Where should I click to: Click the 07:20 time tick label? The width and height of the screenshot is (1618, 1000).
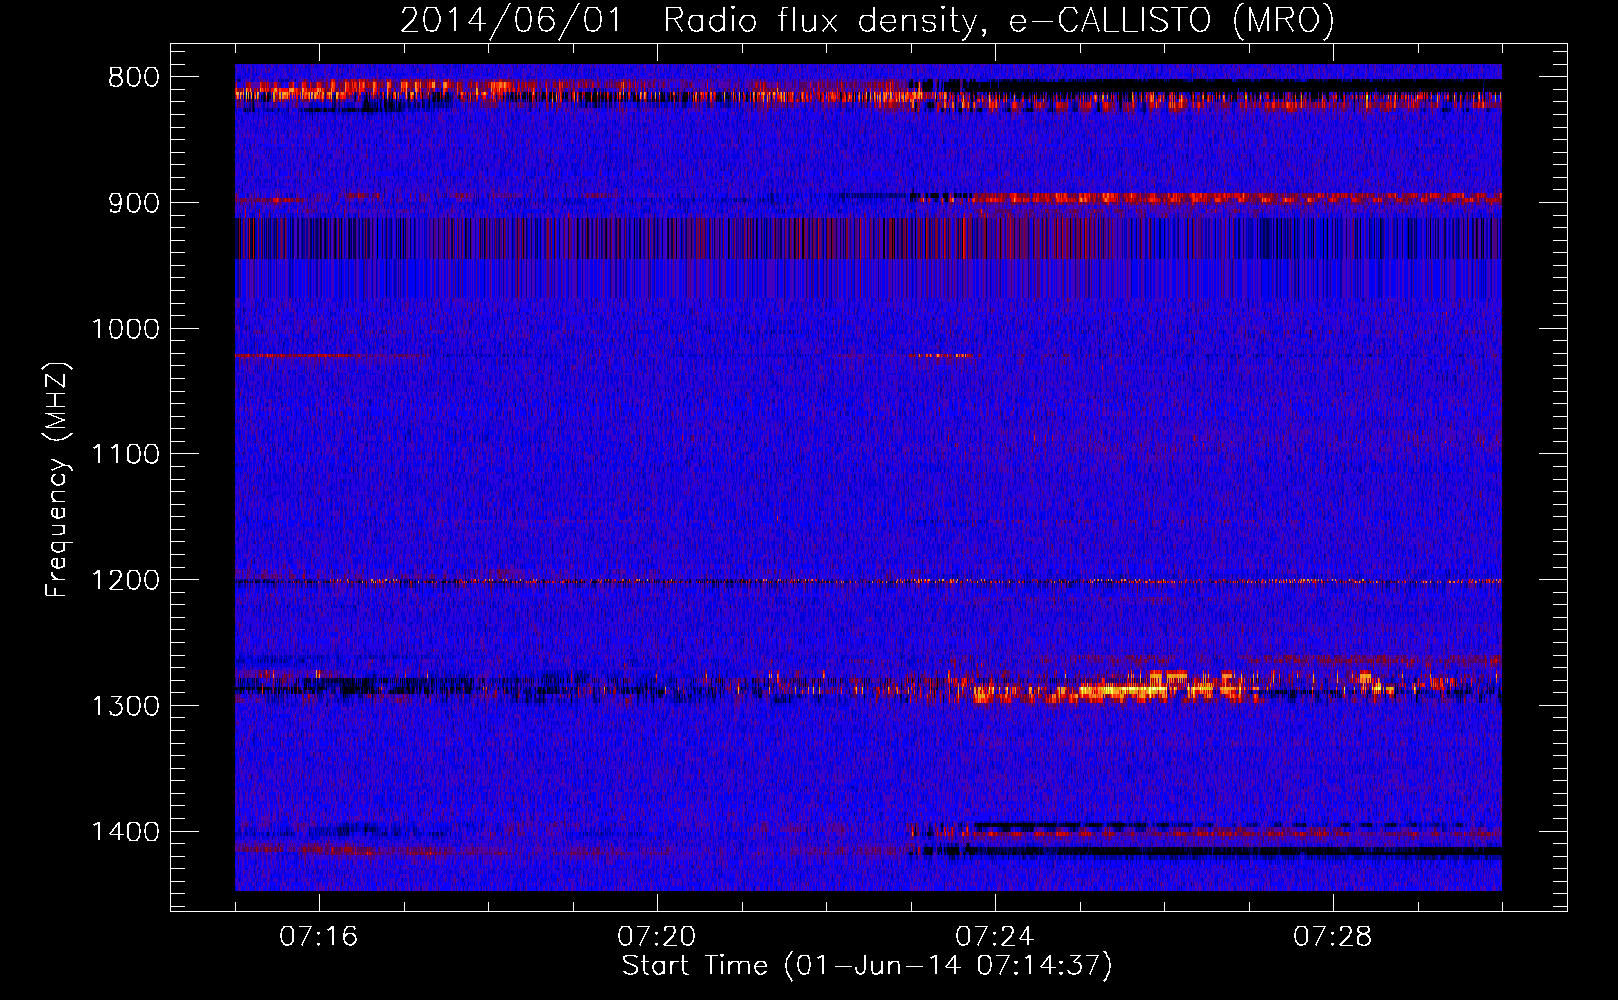coord(656,937)
